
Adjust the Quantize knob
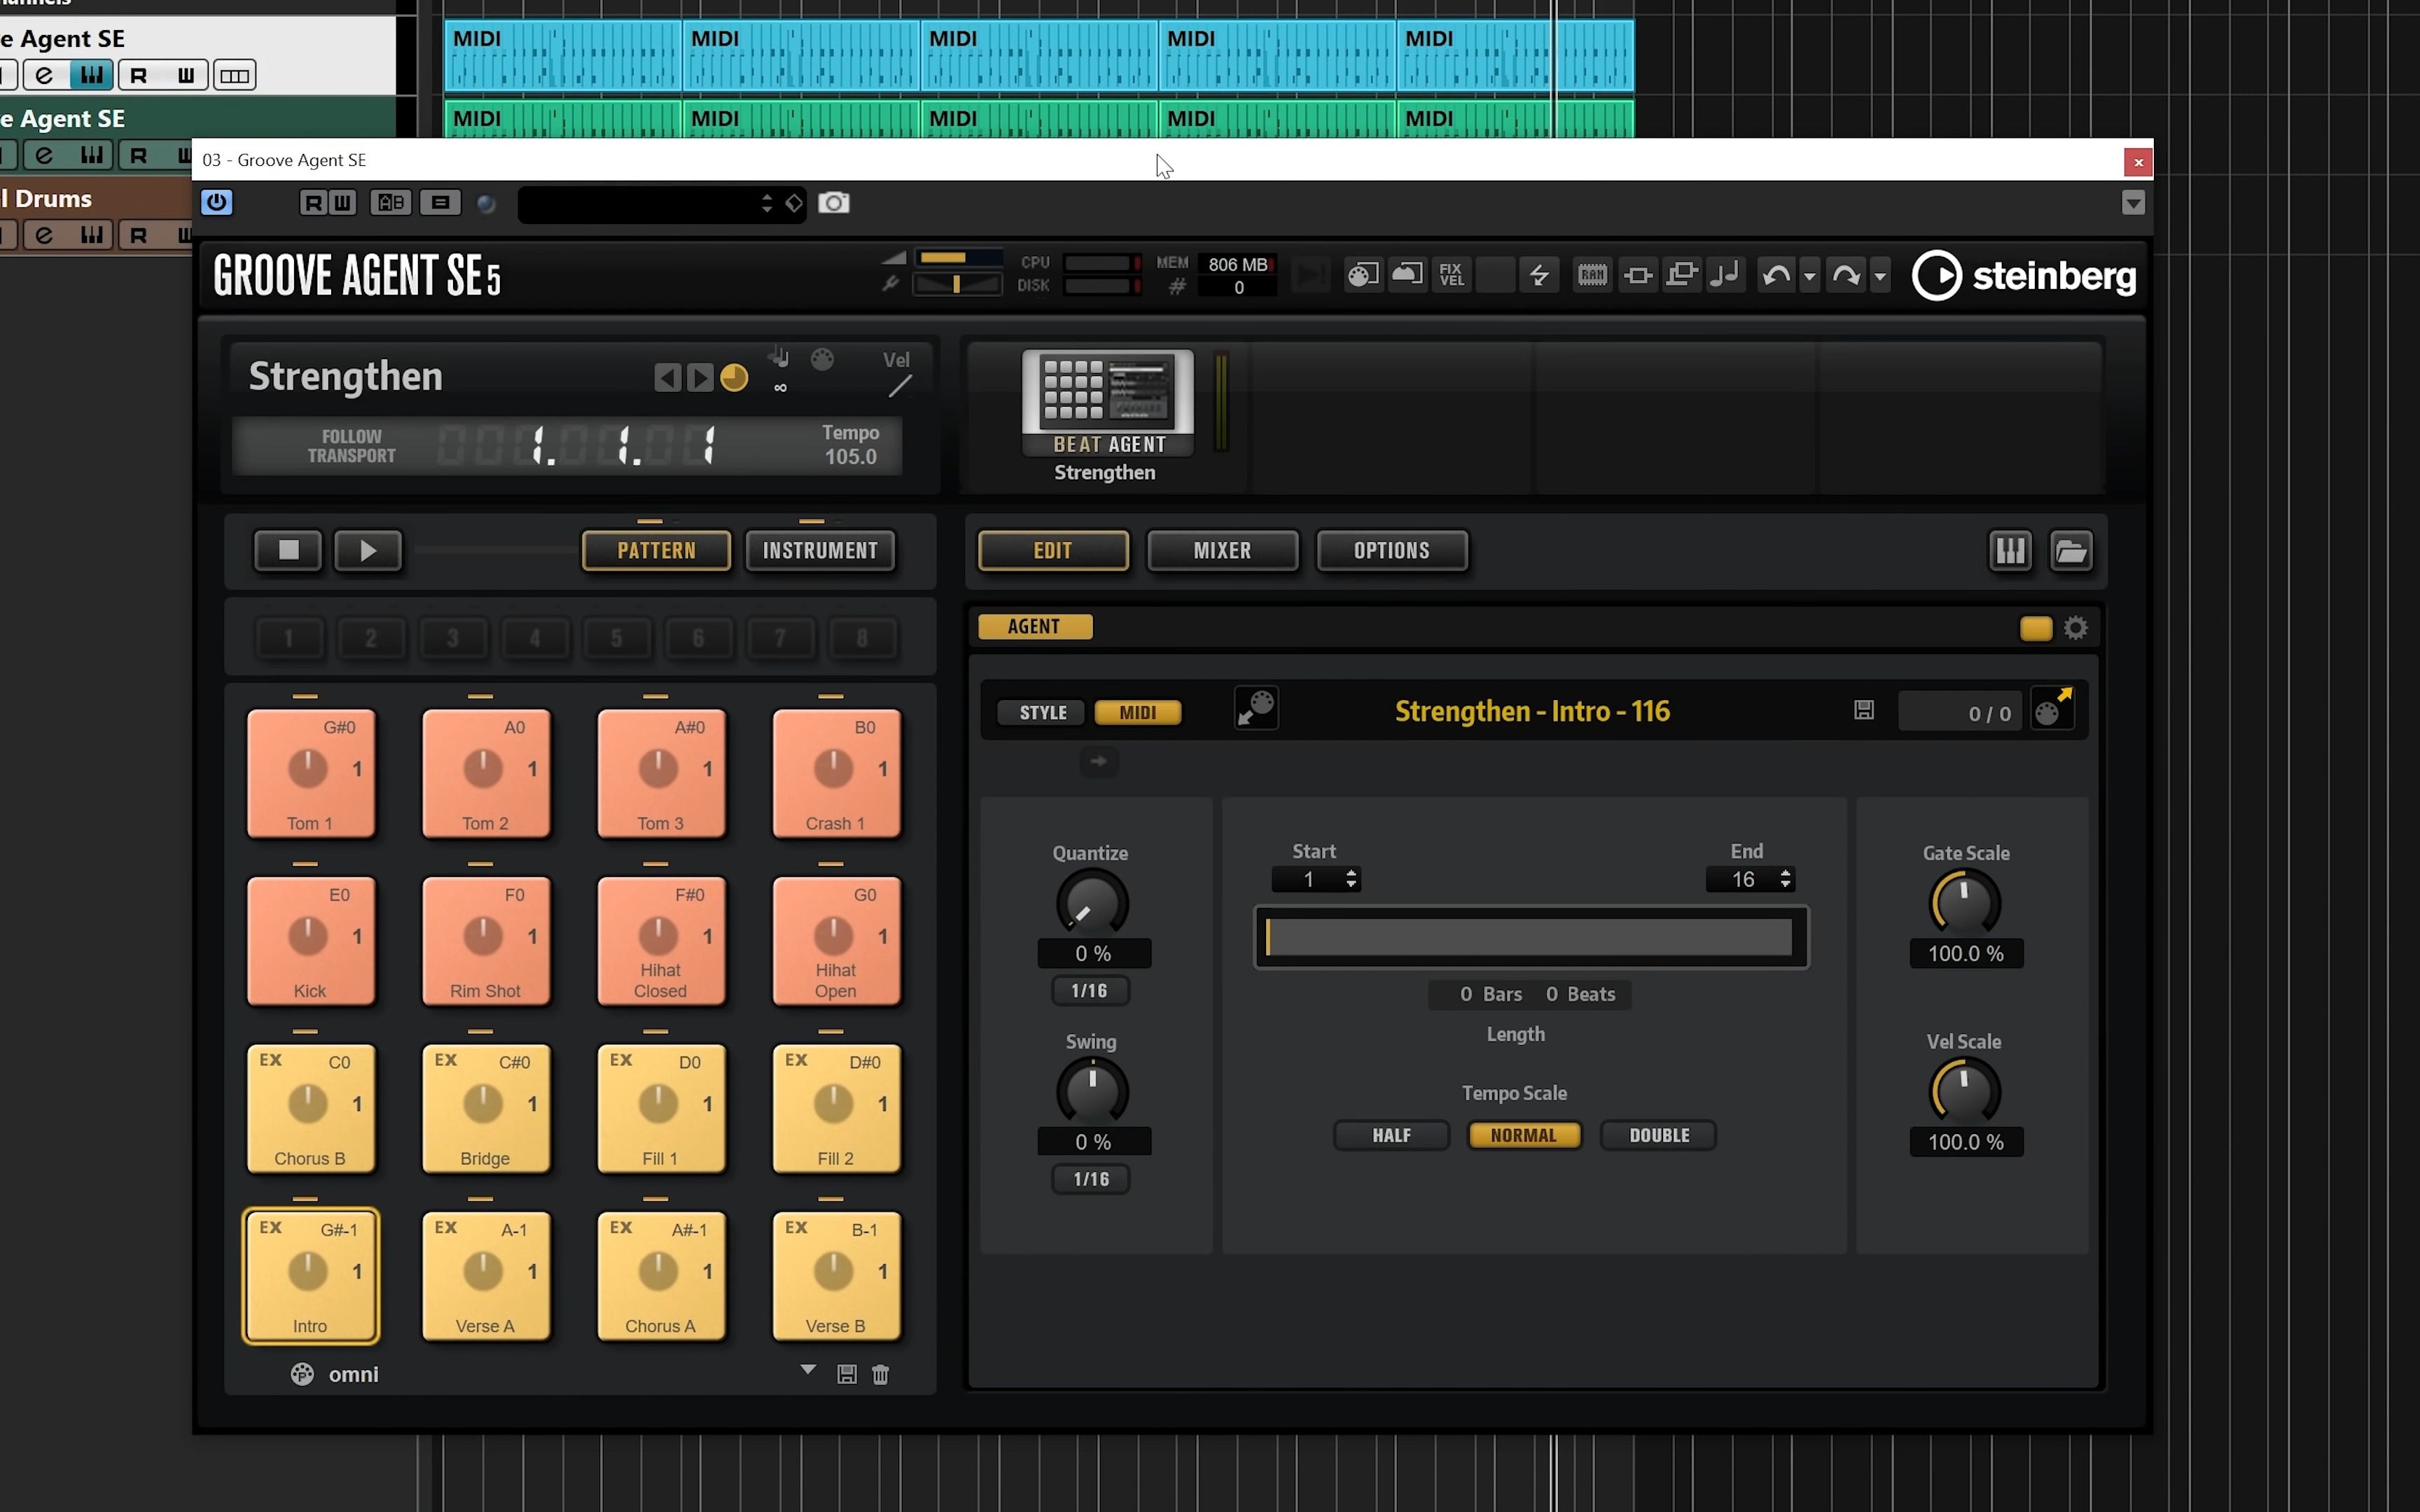(x=1092, y=903)
